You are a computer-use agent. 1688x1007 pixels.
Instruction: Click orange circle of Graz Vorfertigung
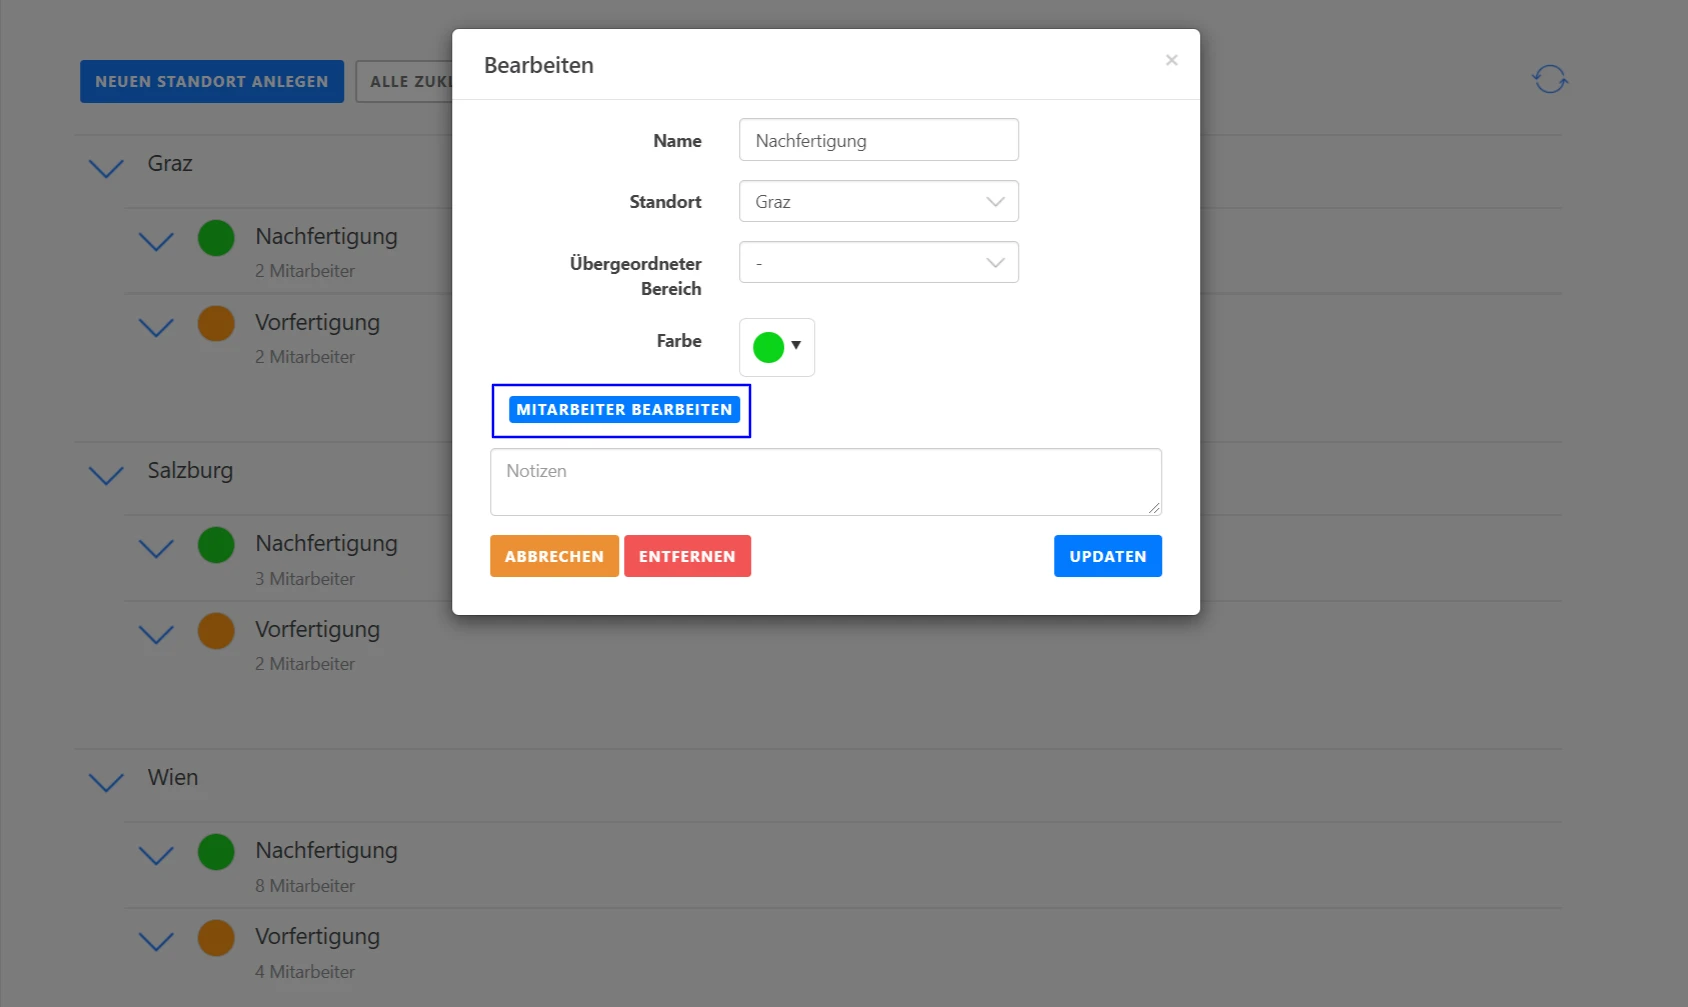216,324
